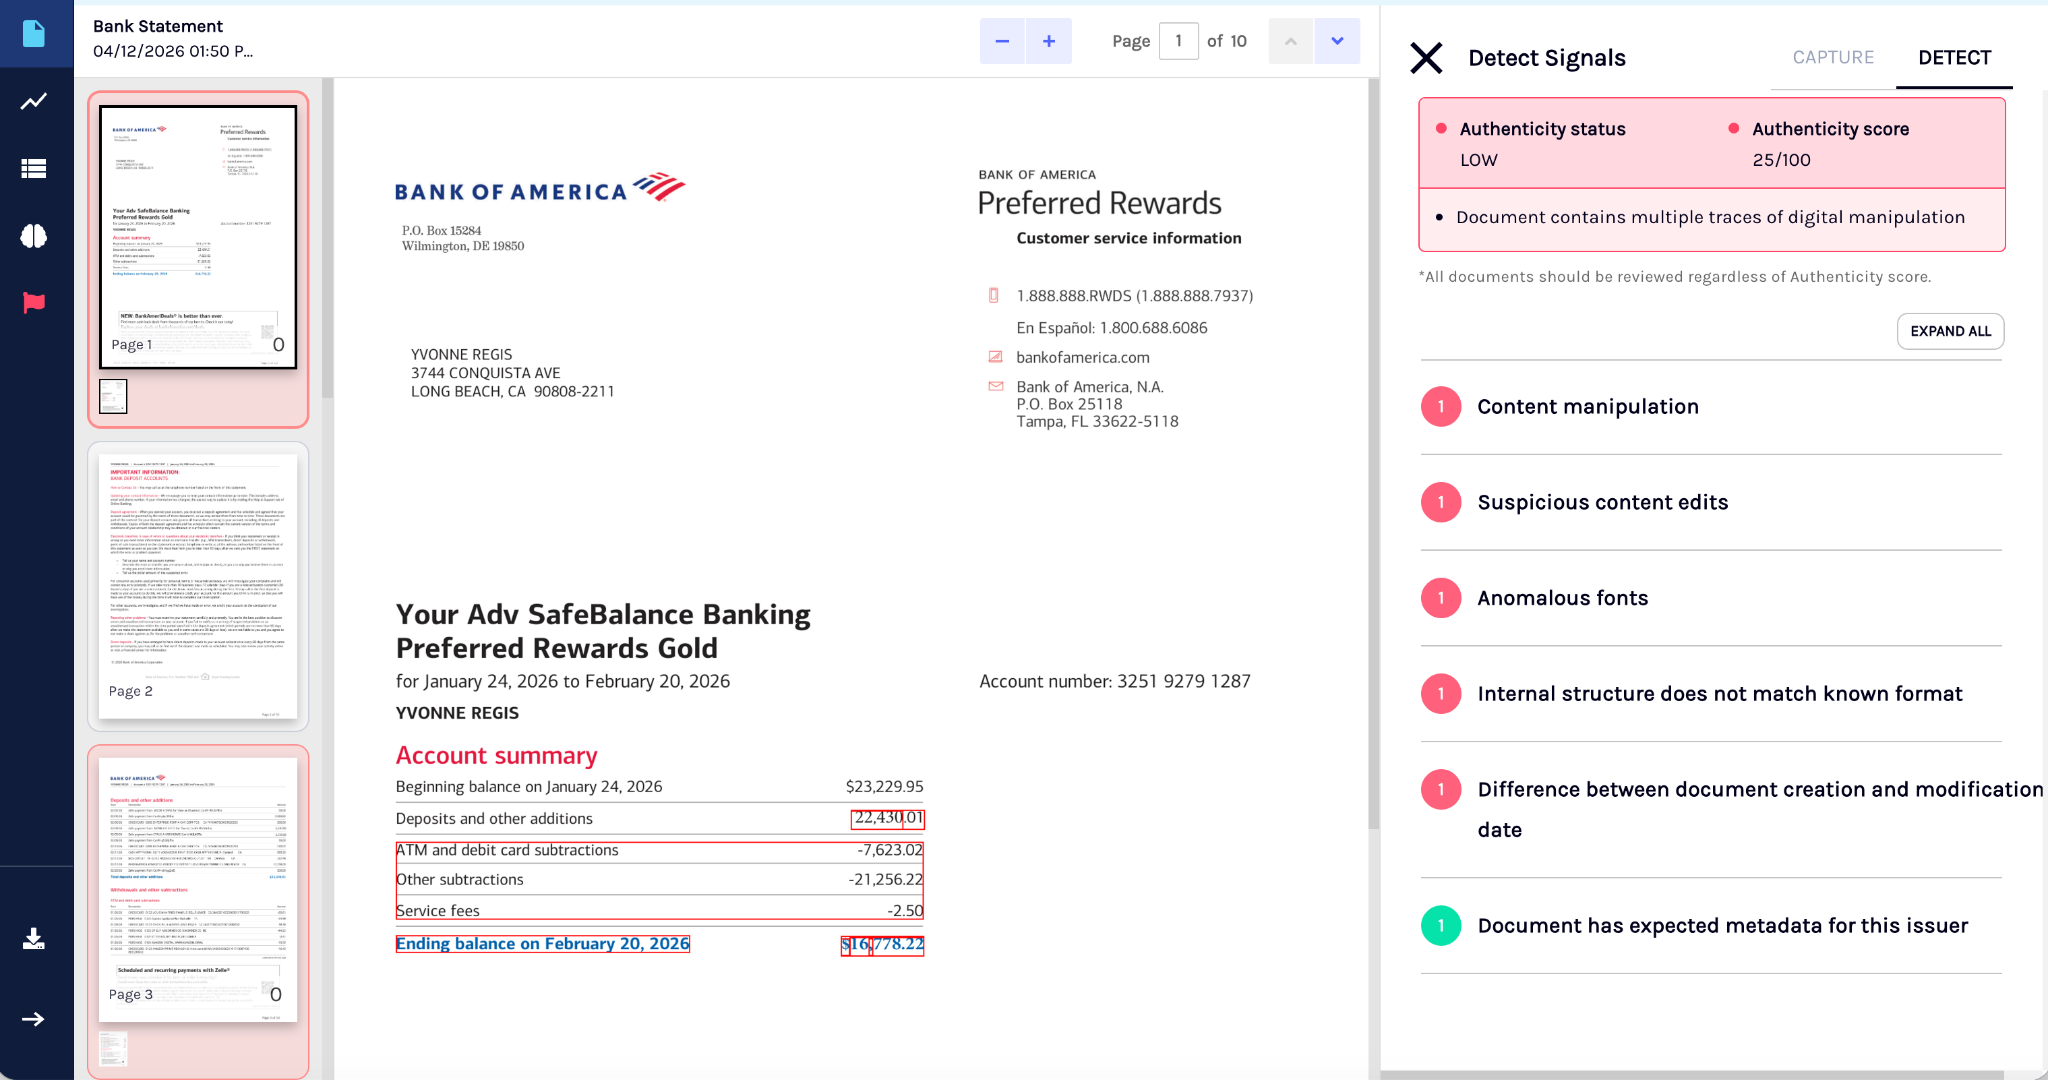
Task: Expand the Content manipulation signal
Action: [1711, 407]
